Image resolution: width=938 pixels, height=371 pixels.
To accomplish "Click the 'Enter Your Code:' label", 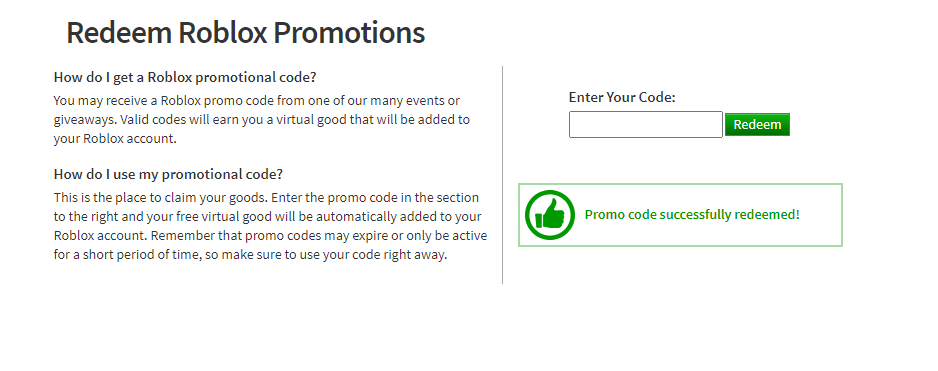I will 622,97.
